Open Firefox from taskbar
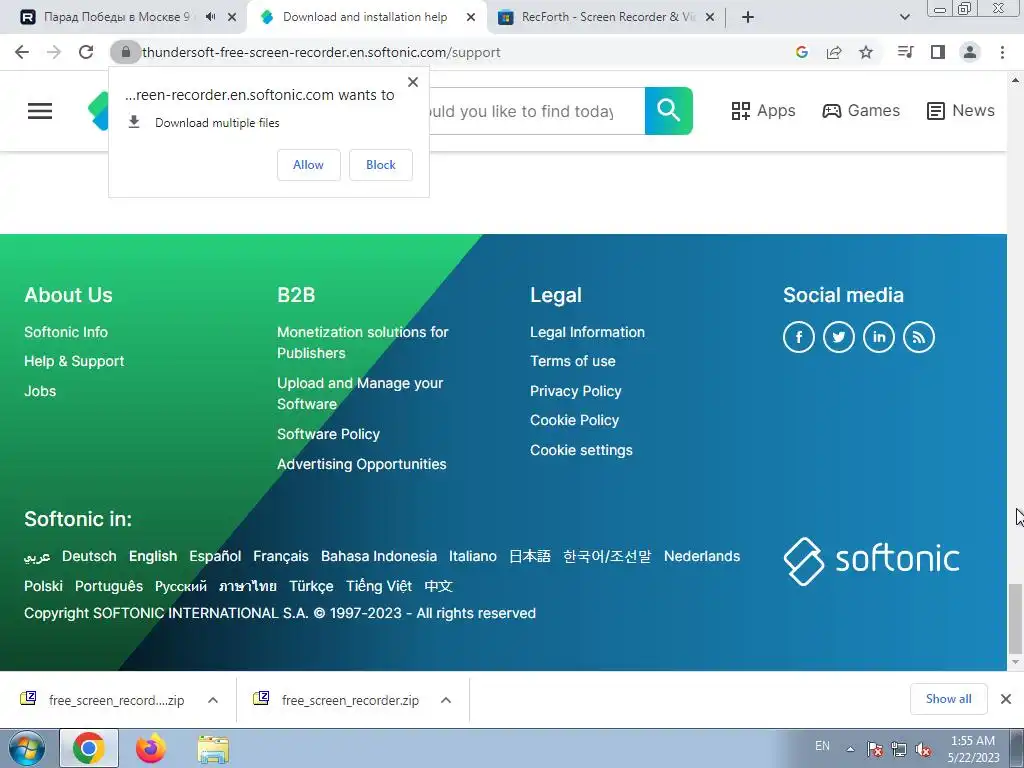1024x768 pixels. coord(151,748)
